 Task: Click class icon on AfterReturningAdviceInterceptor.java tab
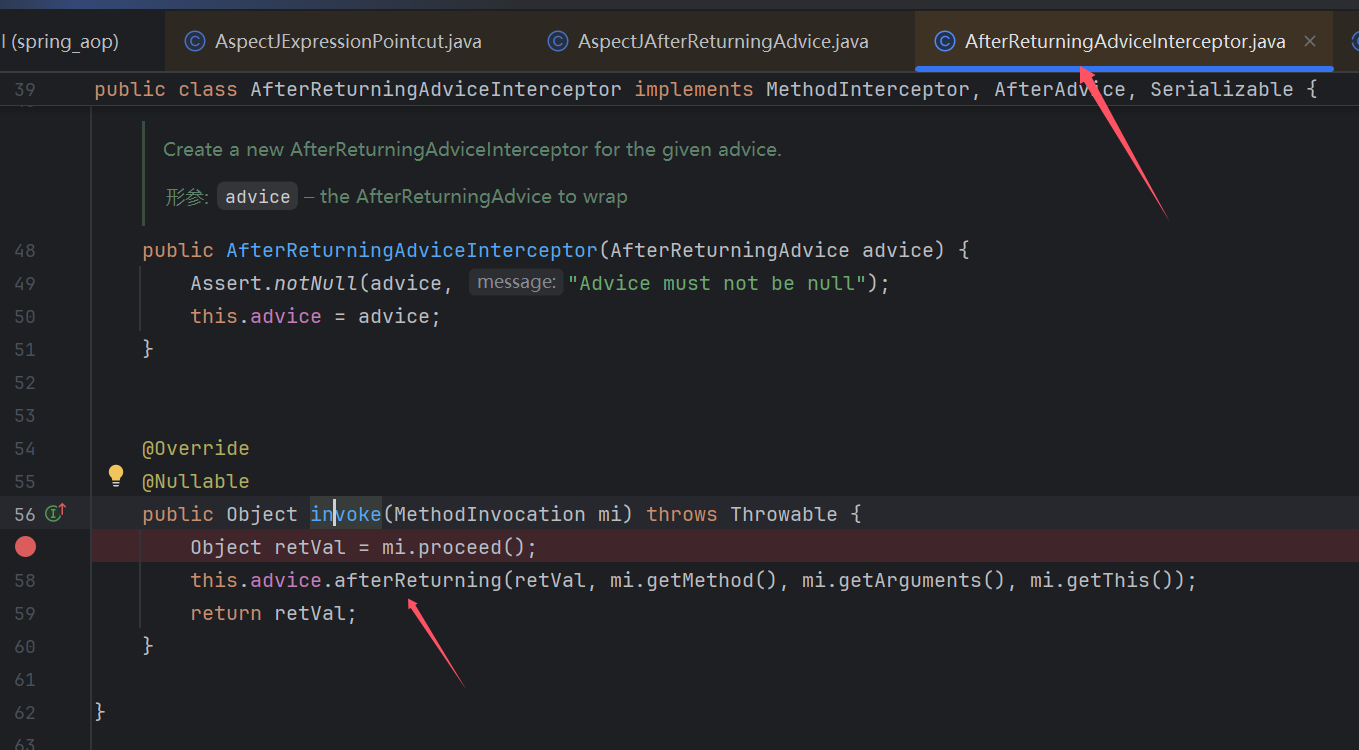(944, 41)
